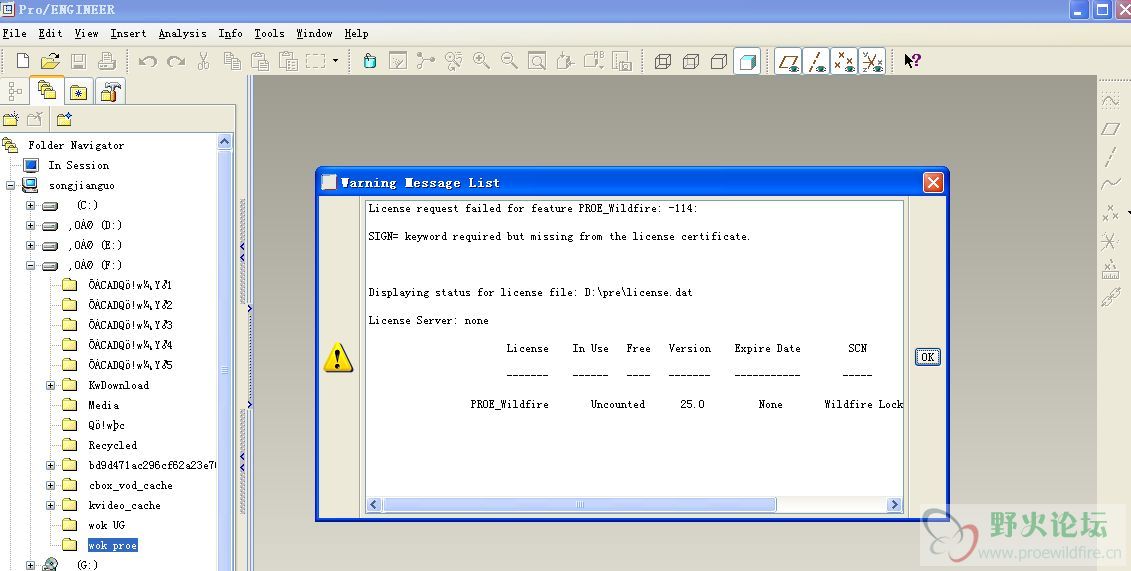The height and width of the screenshot is (571, 1131).
Task: Select the Media folder
Action: click(103, 405)
